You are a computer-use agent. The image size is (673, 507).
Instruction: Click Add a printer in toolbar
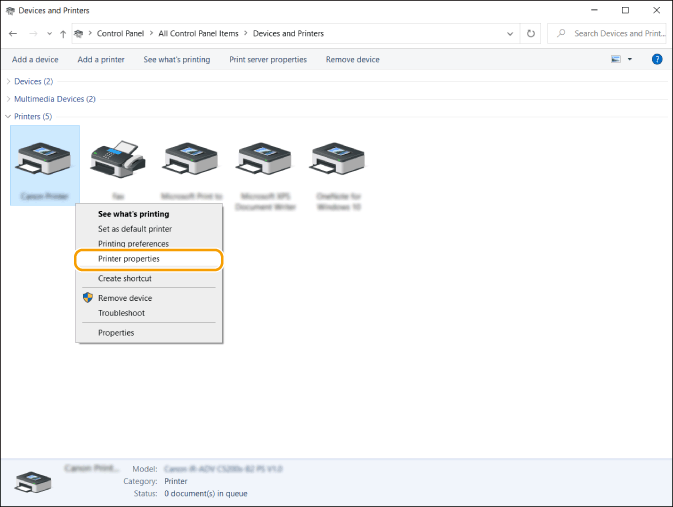101,59
